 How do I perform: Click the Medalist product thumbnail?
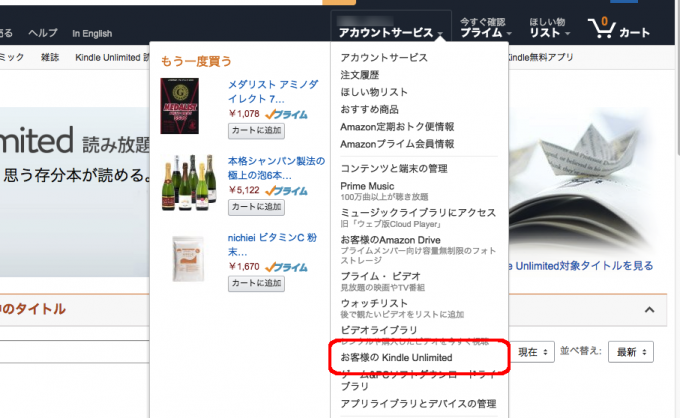pyautogui.click(x=180, y=106)
